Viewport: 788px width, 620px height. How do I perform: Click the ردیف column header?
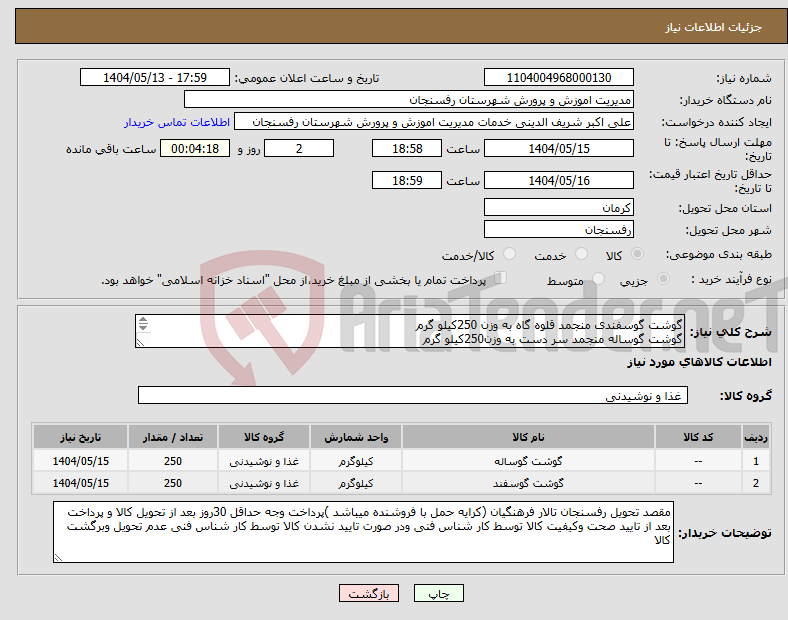pos(755,437)
